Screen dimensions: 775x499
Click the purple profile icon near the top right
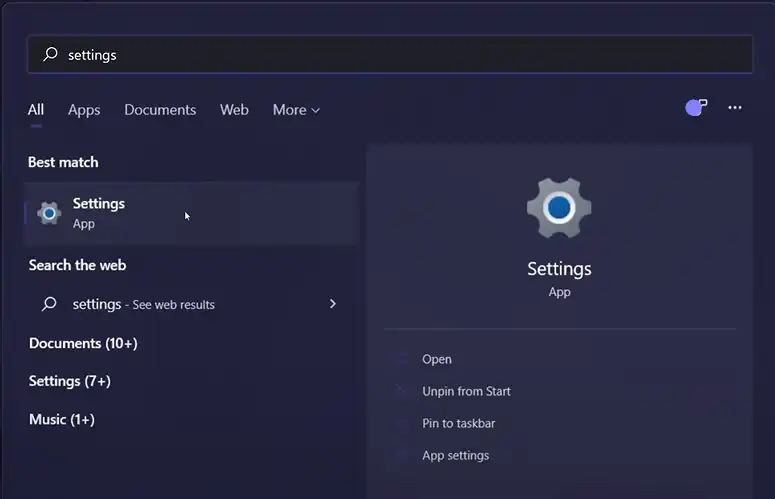696,108
